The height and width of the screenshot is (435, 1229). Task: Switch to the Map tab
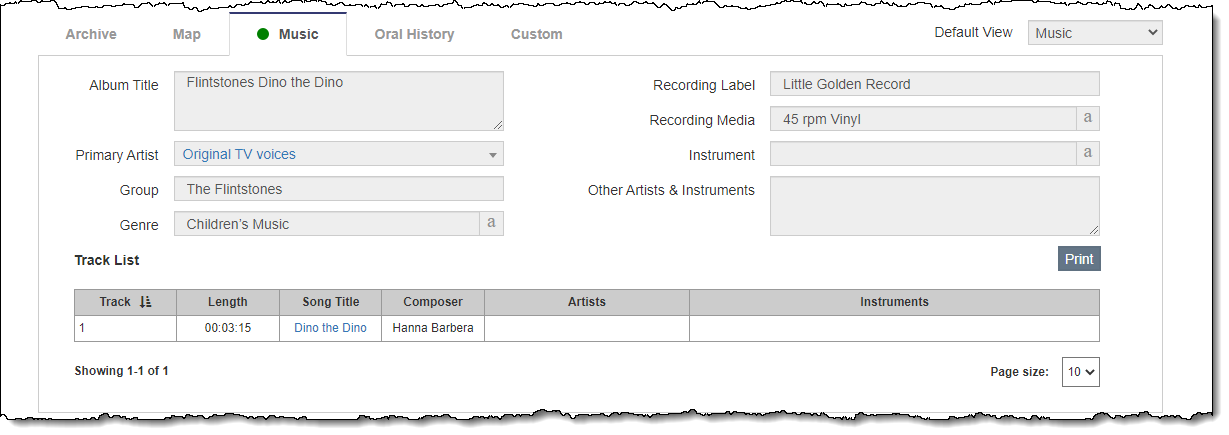(x=187, y=34)
